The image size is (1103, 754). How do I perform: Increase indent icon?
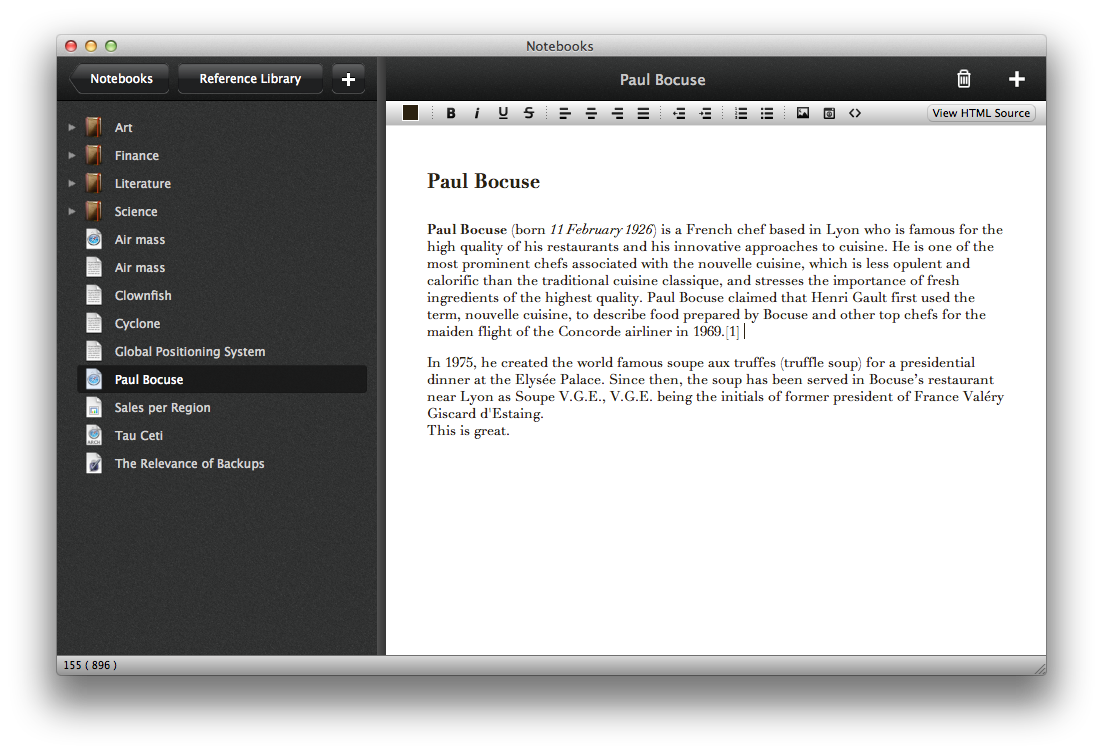click(705, 113)
